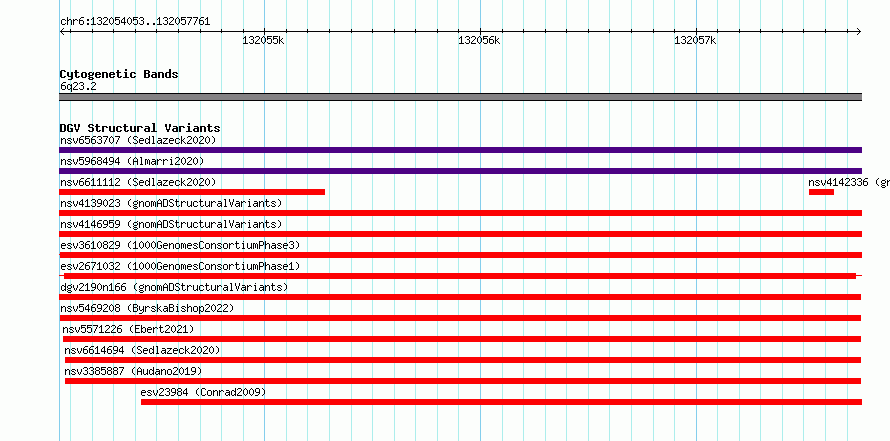Image resolution: width=890 pixels, height=441 pixels.
Task: Click the 6q23.2 band label
Action: coord(78,87)
